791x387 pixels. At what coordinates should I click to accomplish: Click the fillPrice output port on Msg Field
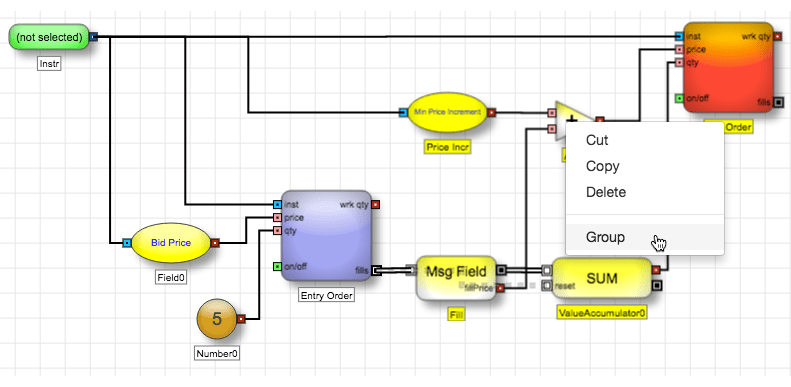500,288
